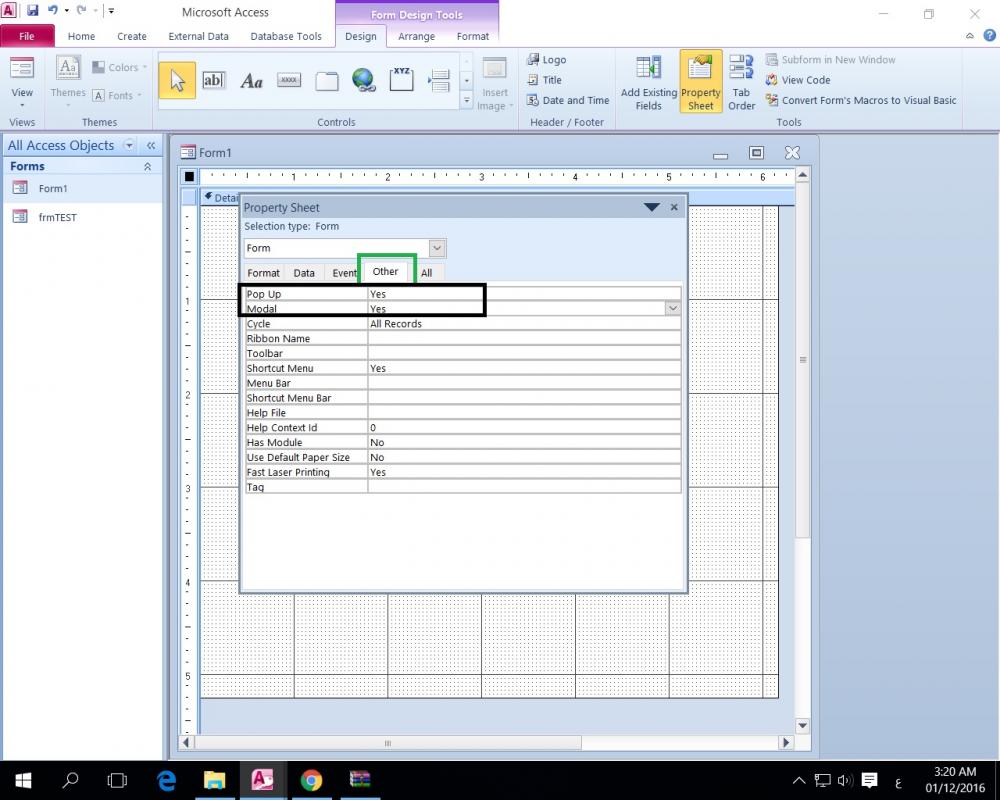This screenshot has width=1000, height=800.
Task: Collapse the navigation pane shutter
Action: point(151,145)
